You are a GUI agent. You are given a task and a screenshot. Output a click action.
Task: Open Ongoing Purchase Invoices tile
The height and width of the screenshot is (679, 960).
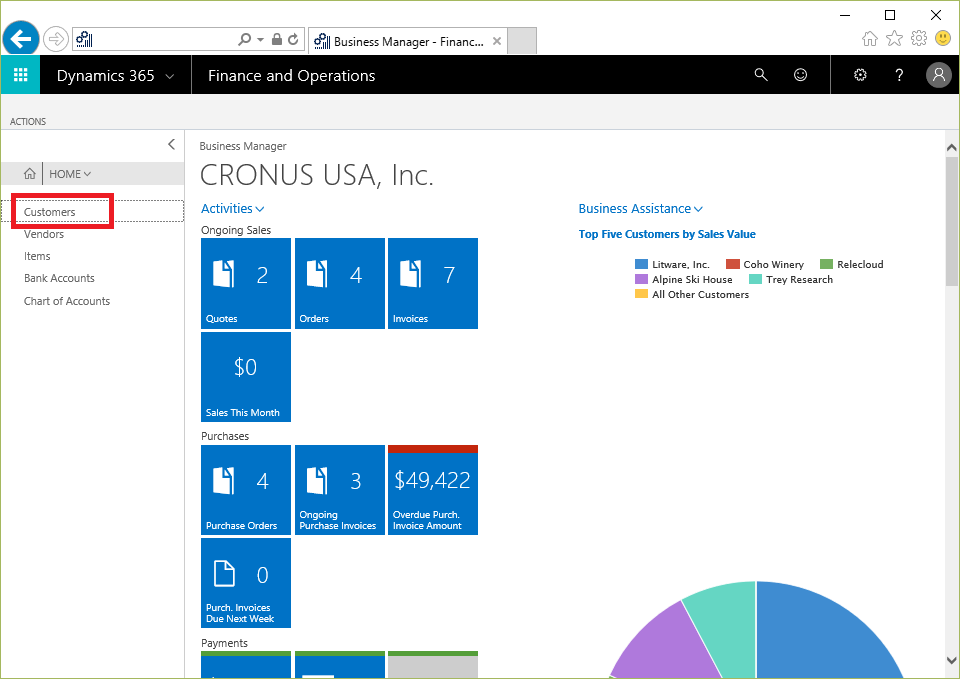[x=340, y=490]
